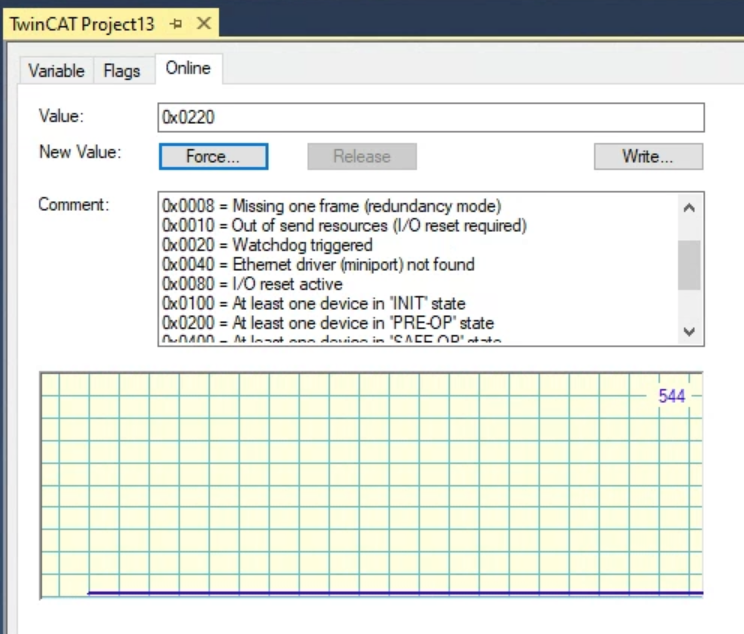Image resolution: width=744 pixels, height=634 pixels.
Task: Click the '0x0040 = Ethernet driver not found' line
Action: click(x=318, y=264)
